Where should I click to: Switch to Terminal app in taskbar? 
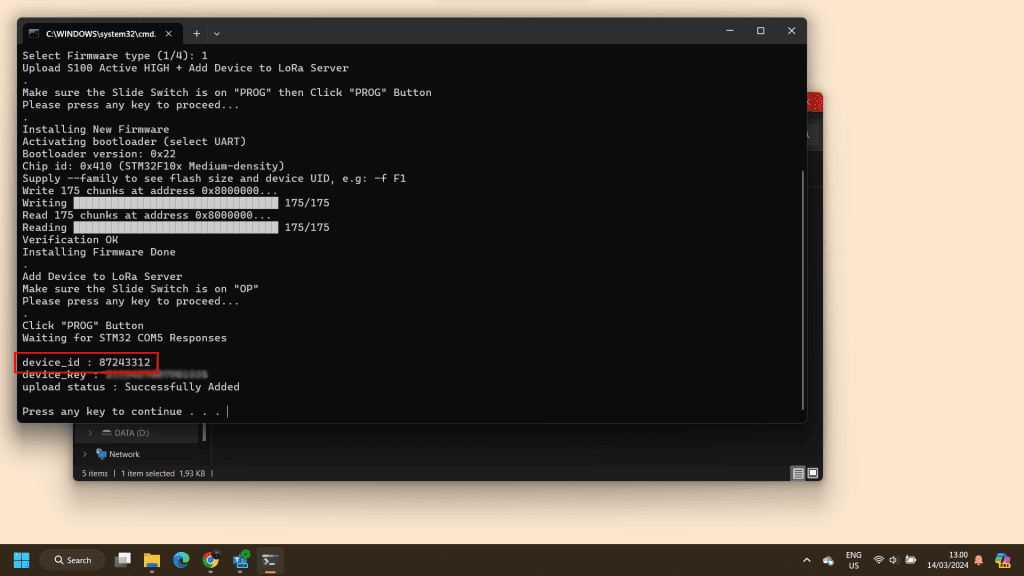[x=270, y=560]
